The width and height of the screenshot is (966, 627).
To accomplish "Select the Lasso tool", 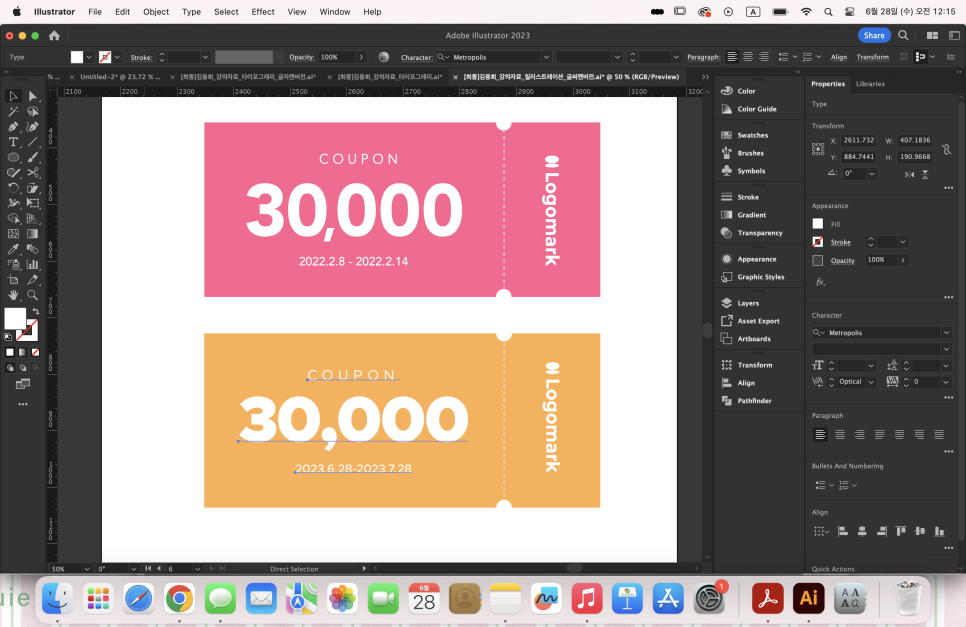I will point(33,111).
